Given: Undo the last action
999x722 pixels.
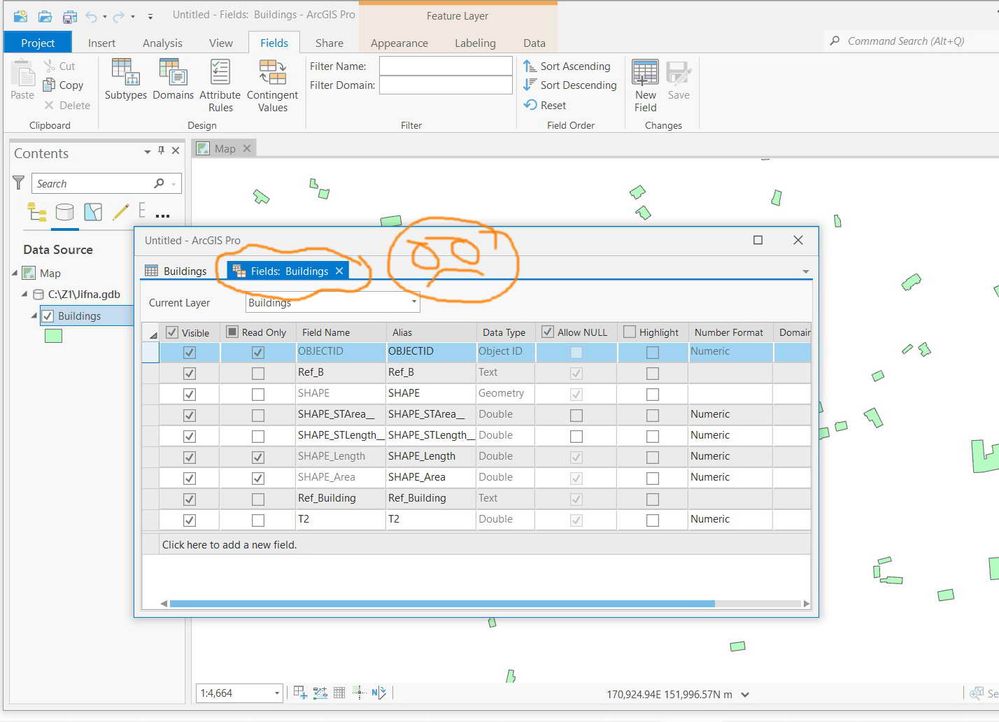Looking at the screenshot, I should click(x=92, y=15).
